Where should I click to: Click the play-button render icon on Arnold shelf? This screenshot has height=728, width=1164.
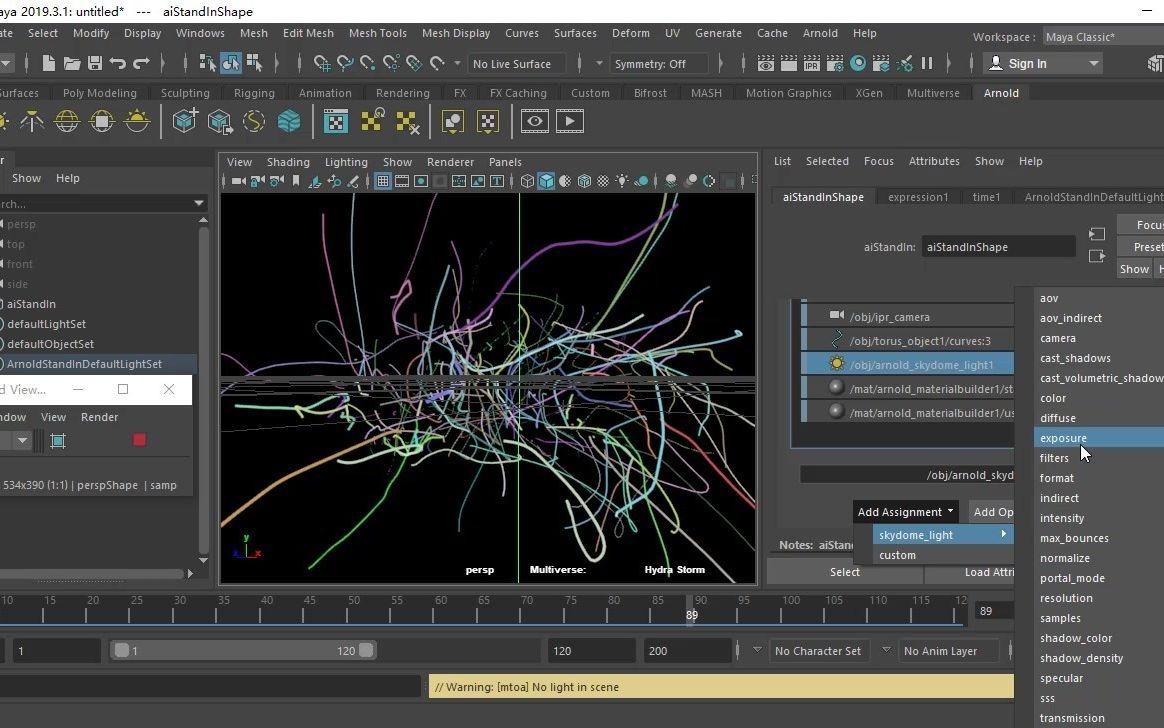point(569,122)
